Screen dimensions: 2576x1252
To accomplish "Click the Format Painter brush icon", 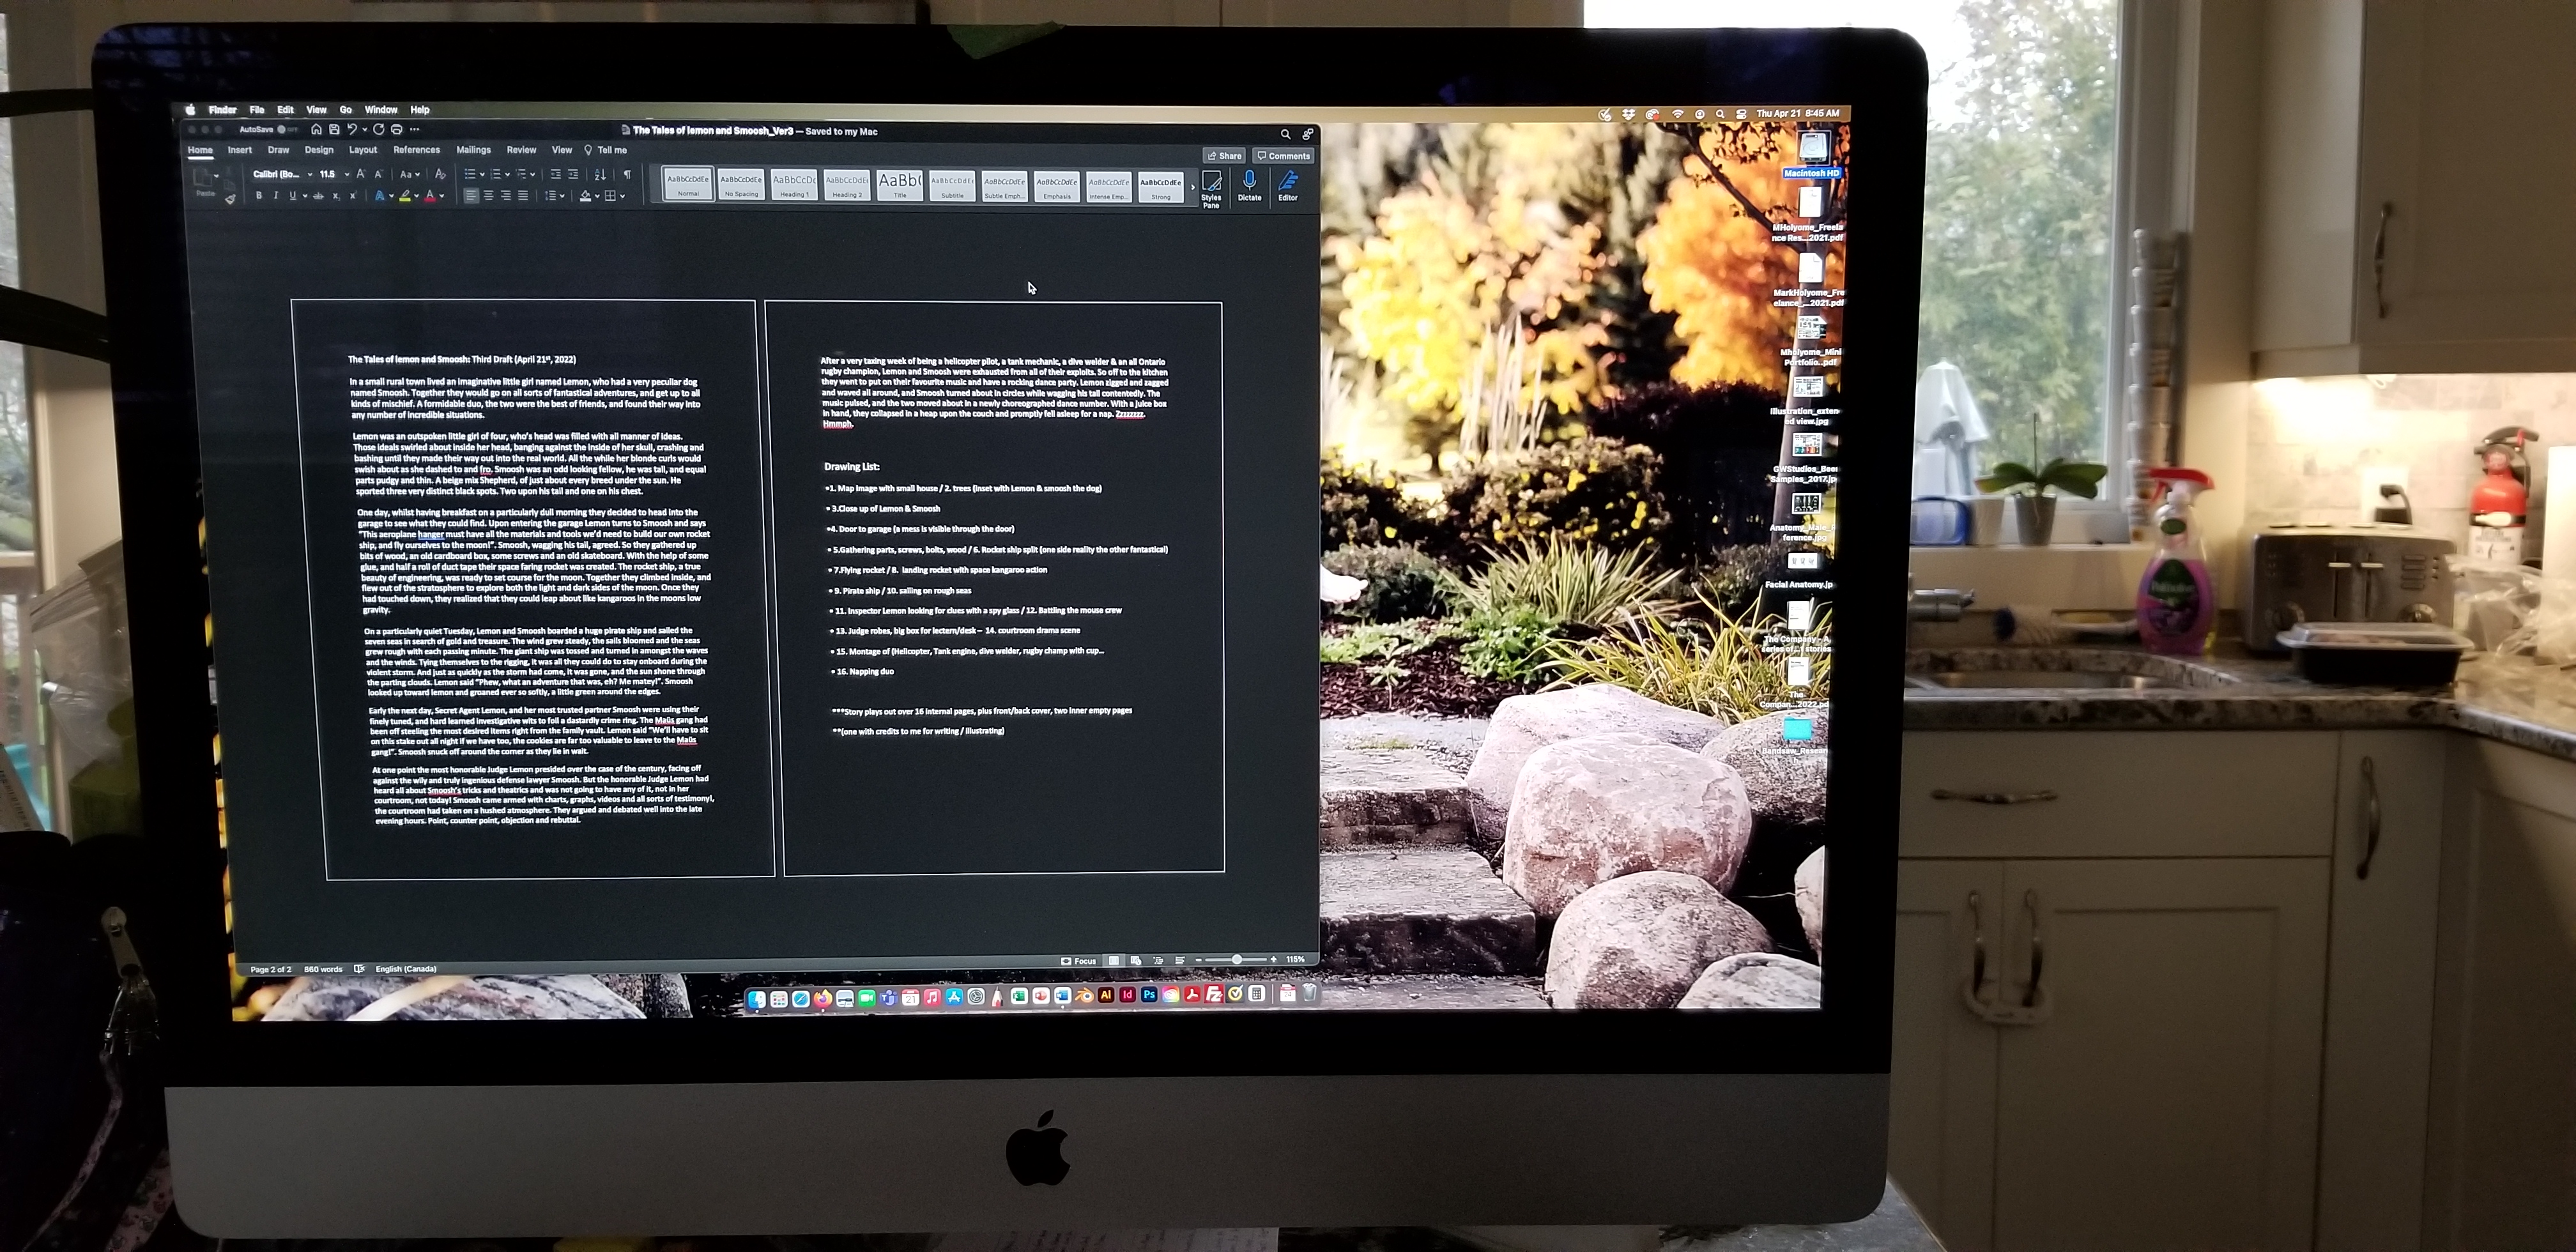I will [231, 199].
